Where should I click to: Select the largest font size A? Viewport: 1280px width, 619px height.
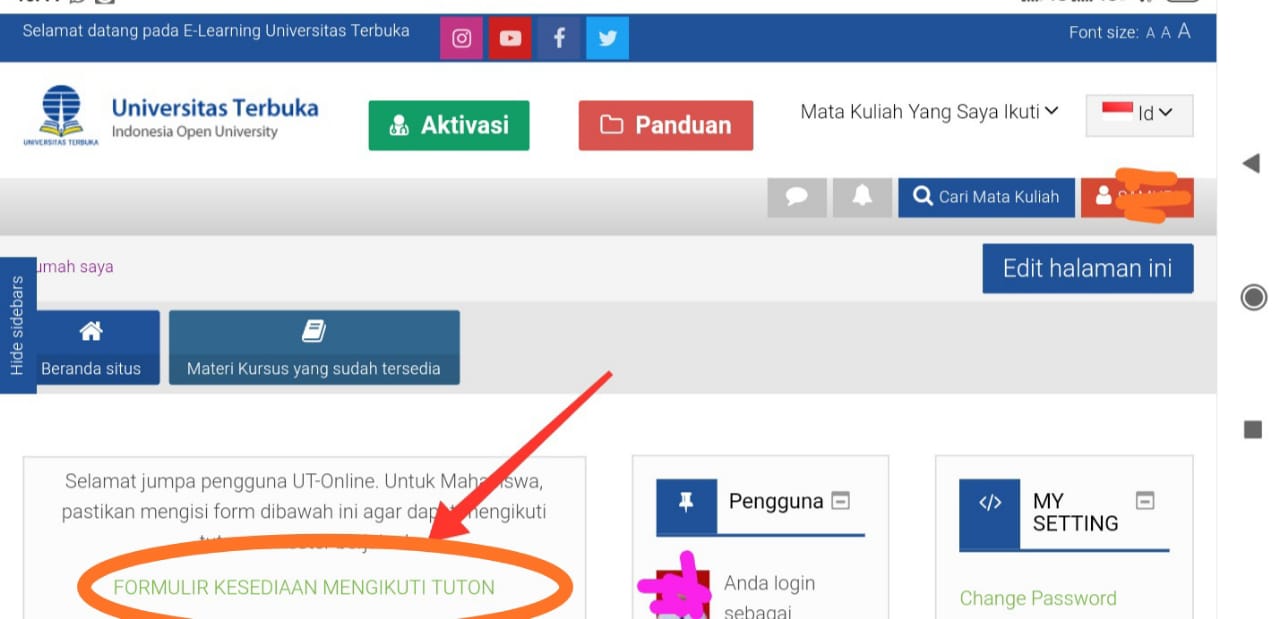1184,31
